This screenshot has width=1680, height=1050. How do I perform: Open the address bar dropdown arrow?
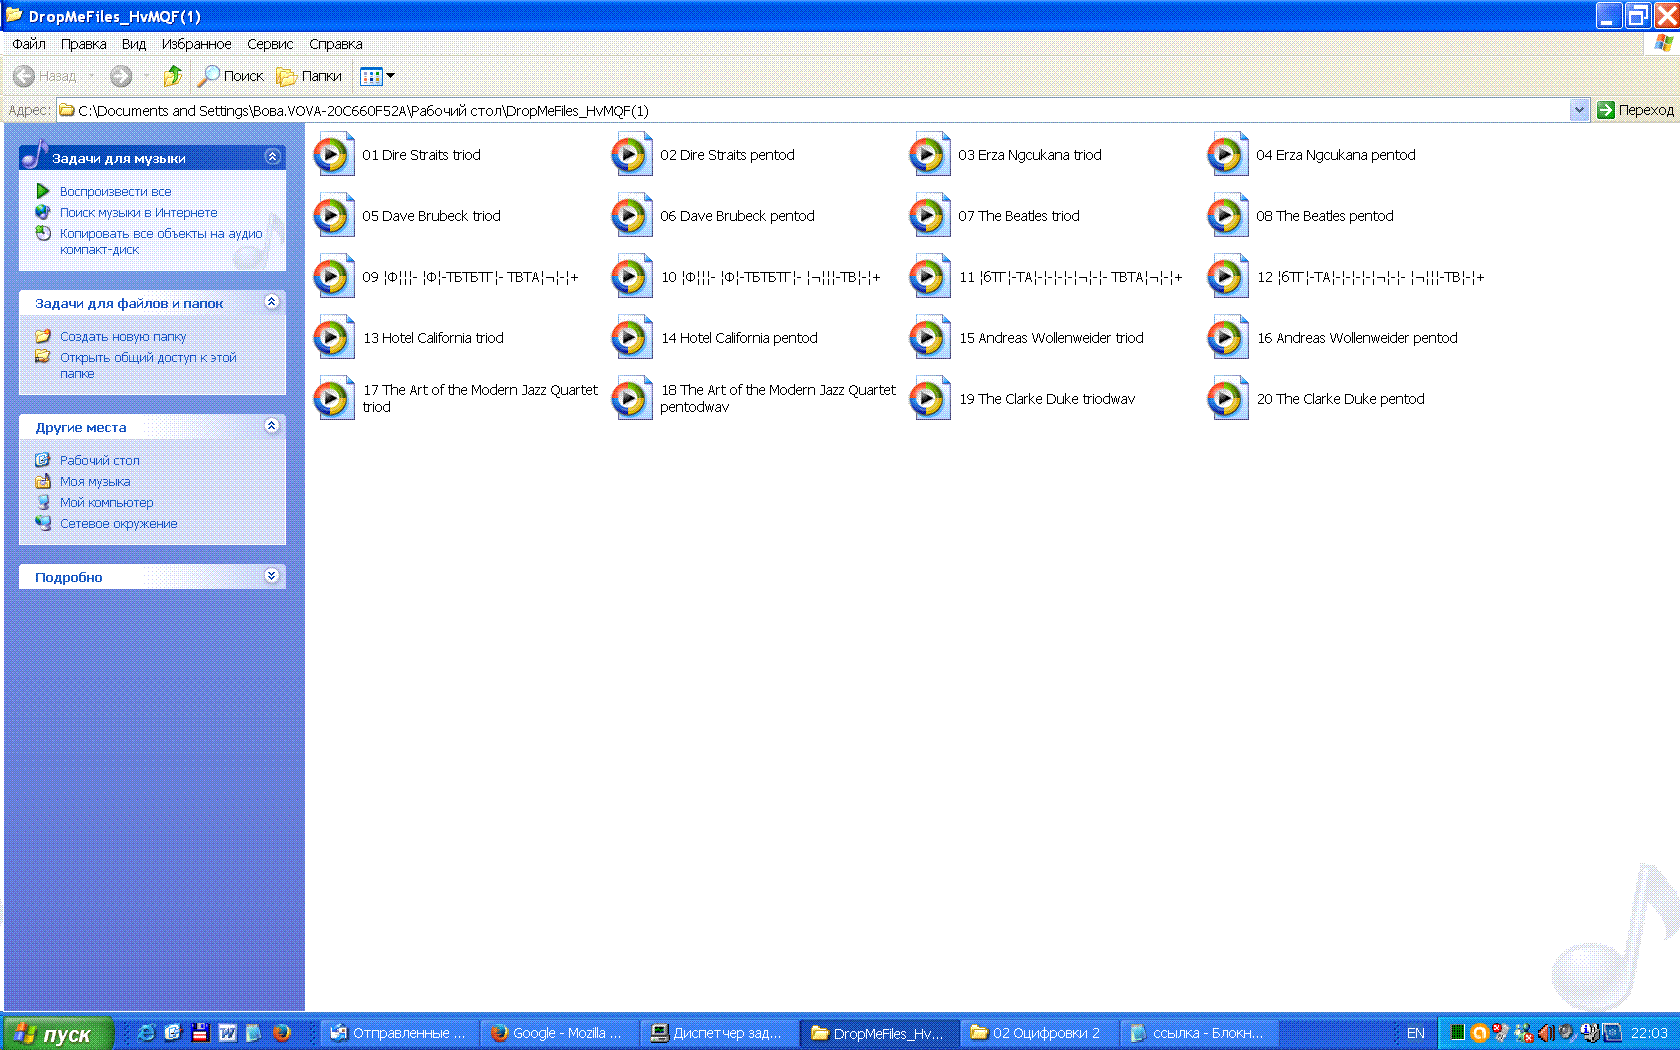pyautogui.click(x=1579, y=110)
